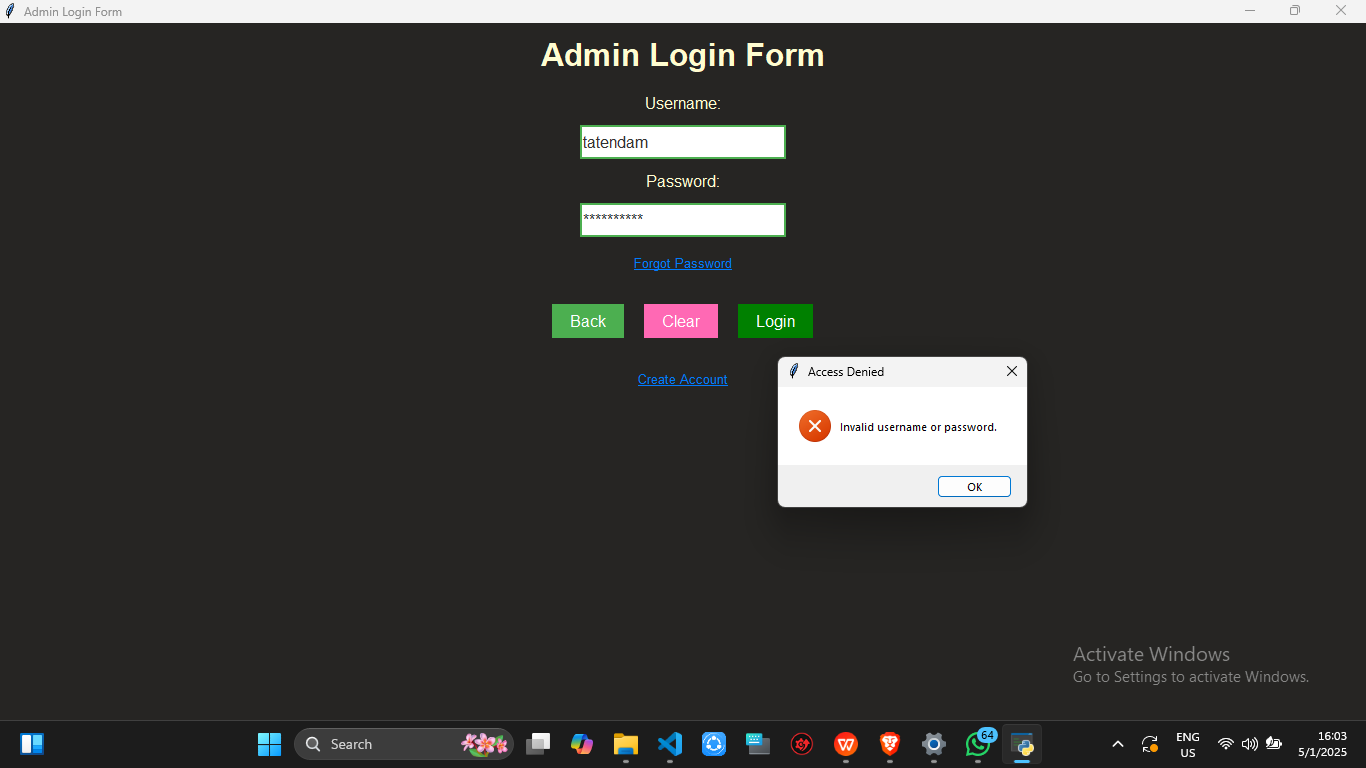Close the Admin Login Form window
This screenshot has height=768, width=1366.
[1341, 11]
